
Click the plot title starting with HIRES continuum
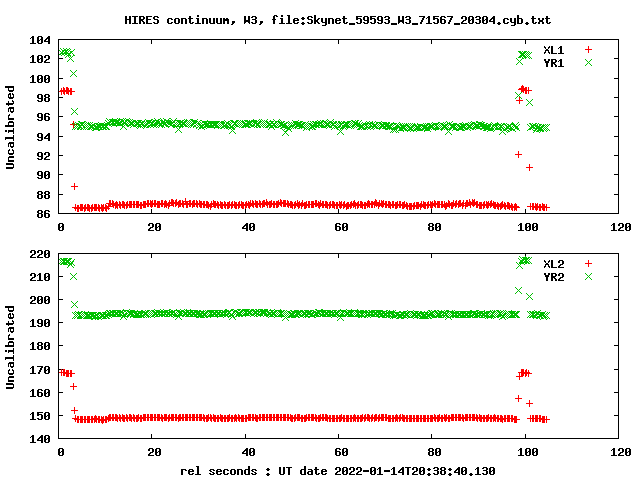point(338,20)
